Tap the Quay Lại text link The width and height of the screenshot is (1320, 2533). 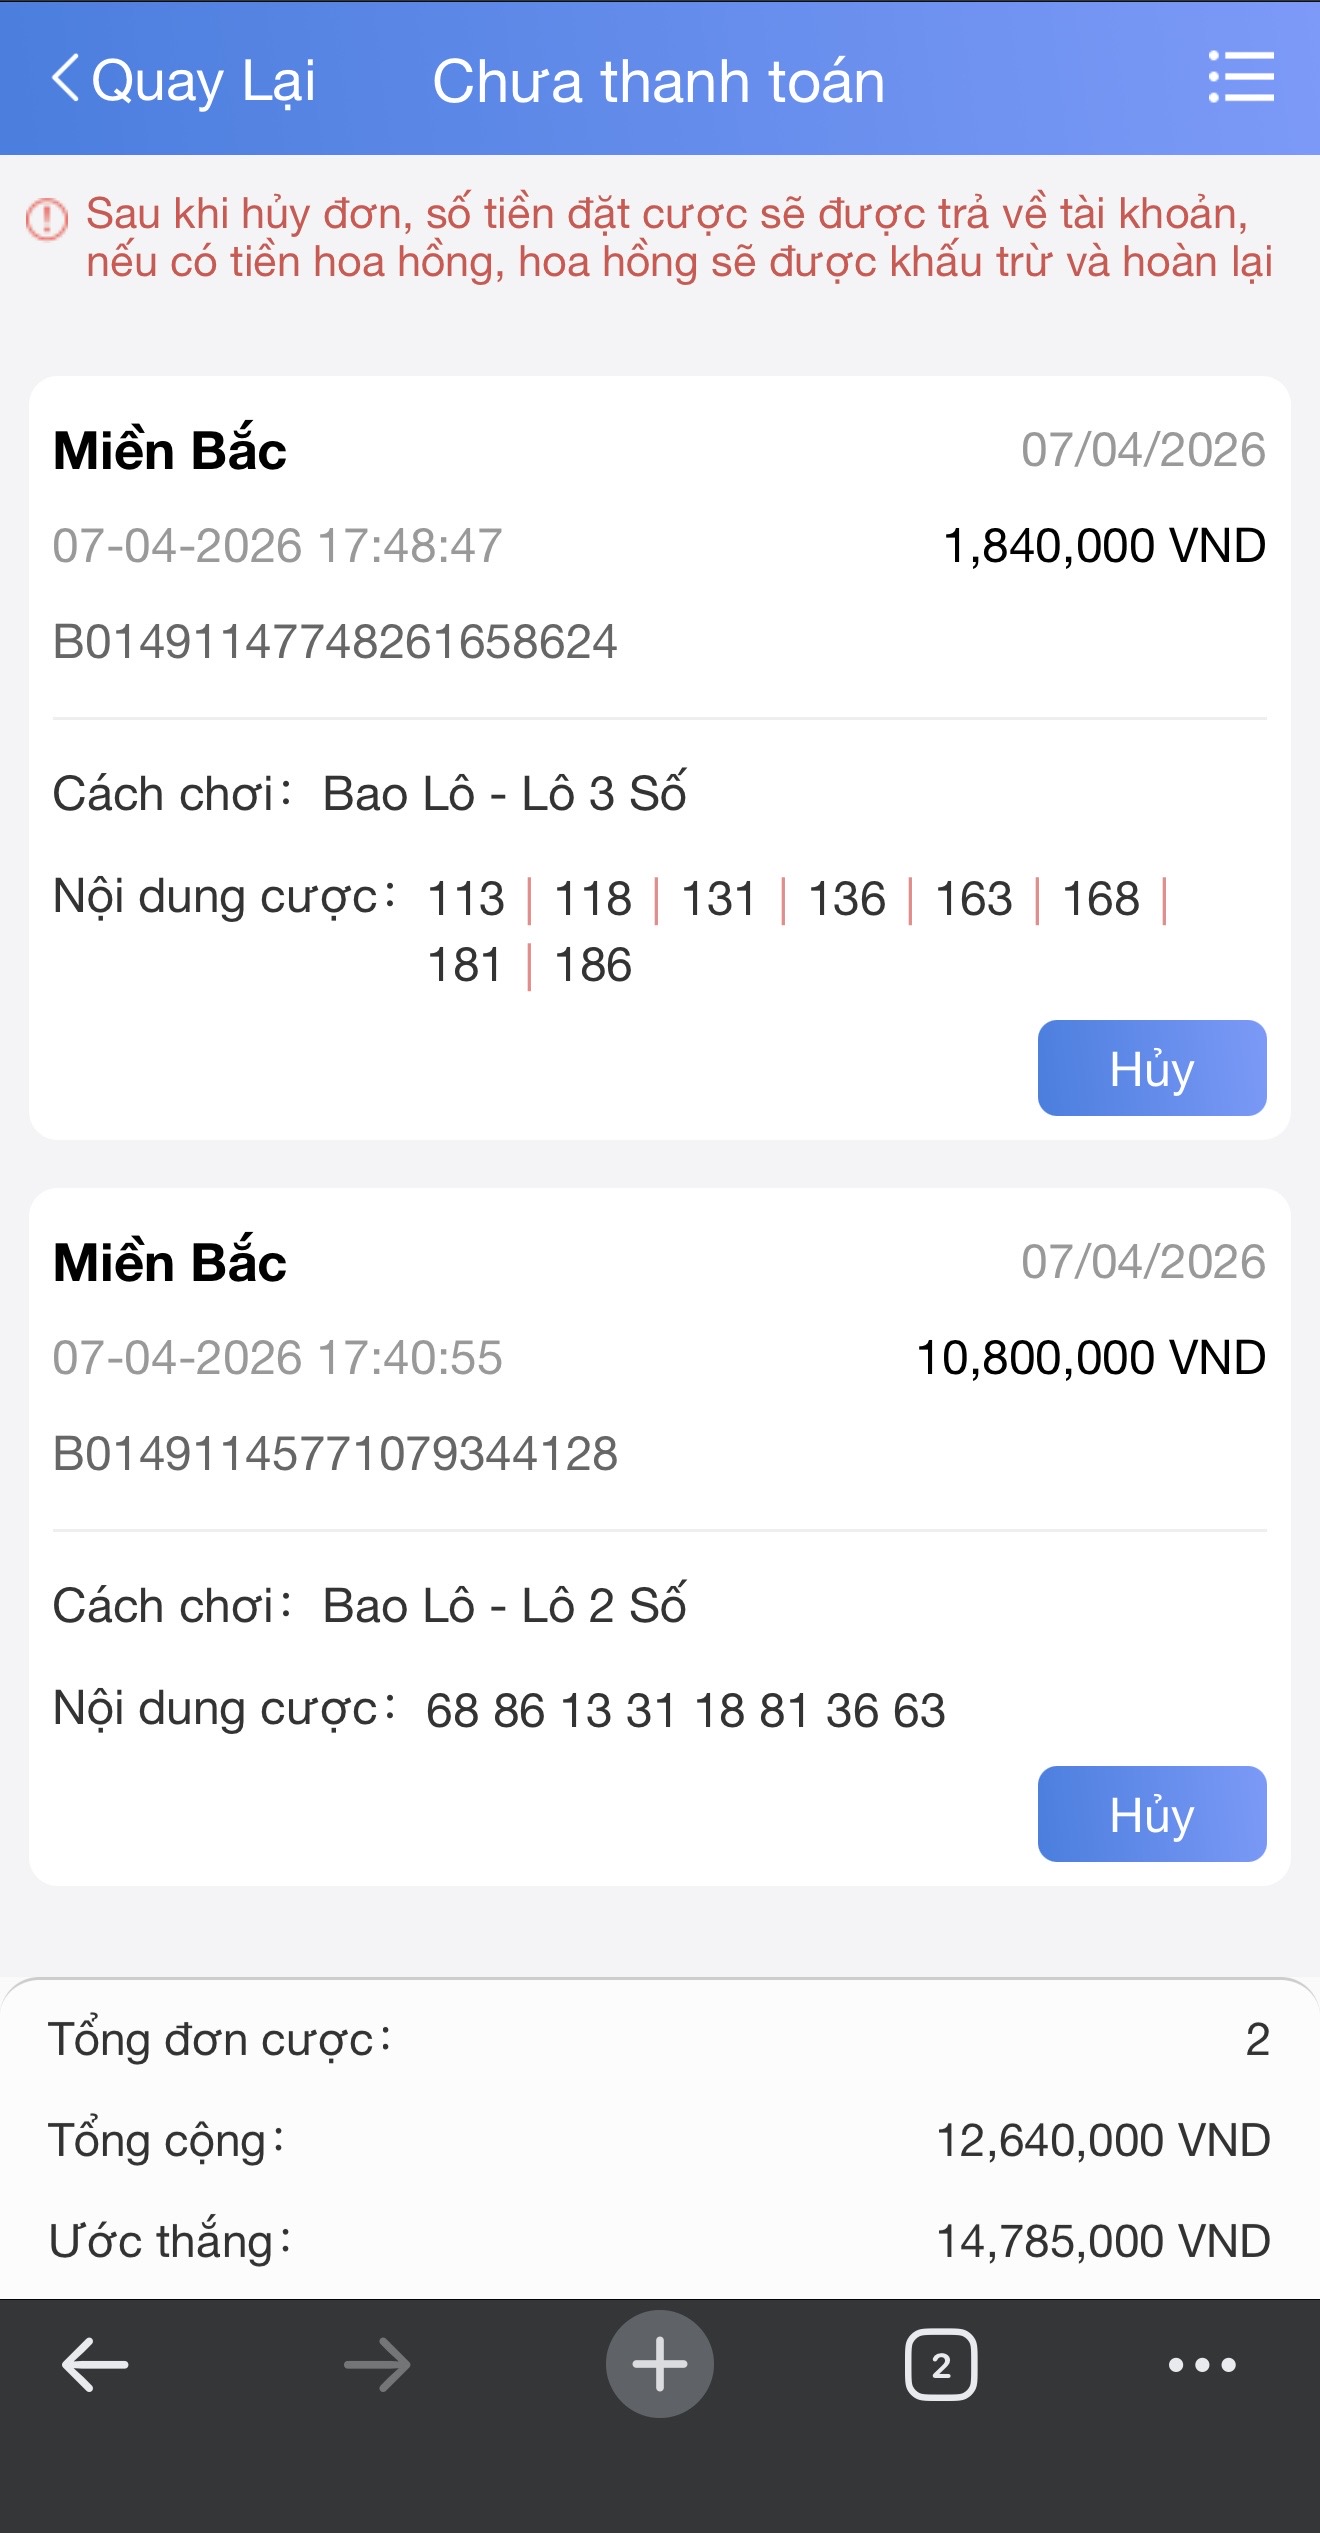click(204, 81)
